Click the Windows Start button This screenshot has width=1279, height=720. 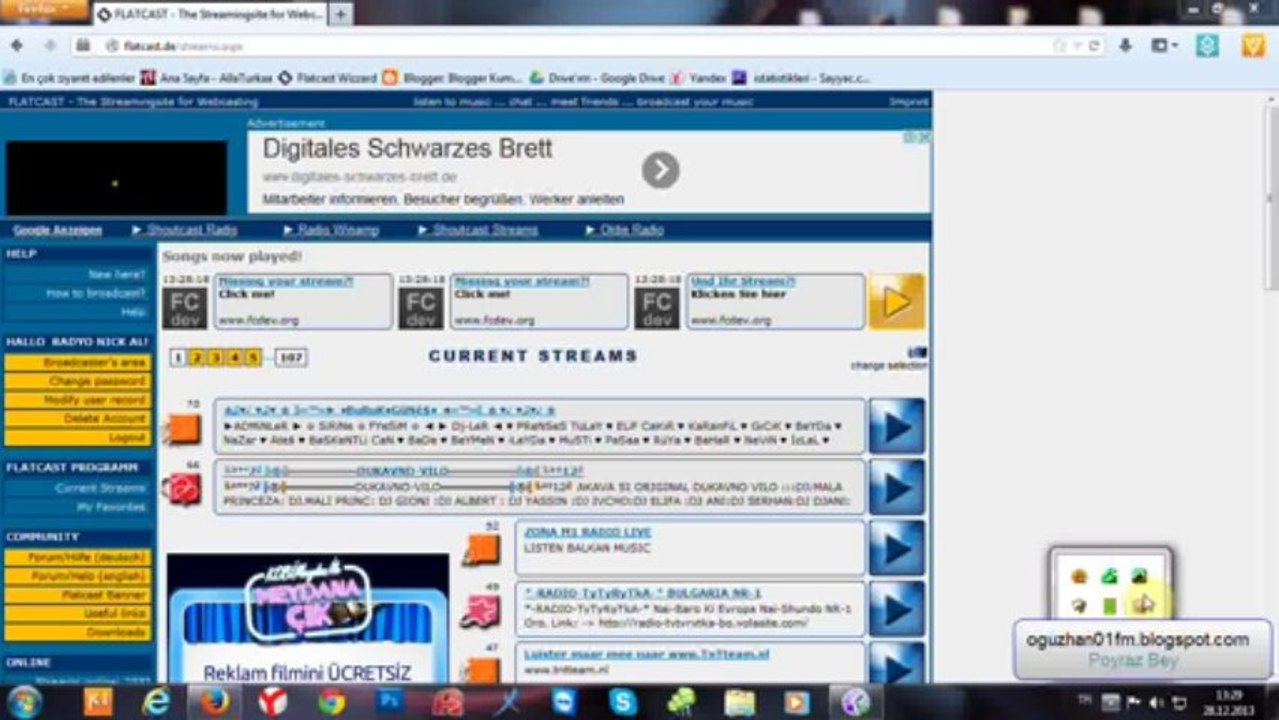click(23, 702)
